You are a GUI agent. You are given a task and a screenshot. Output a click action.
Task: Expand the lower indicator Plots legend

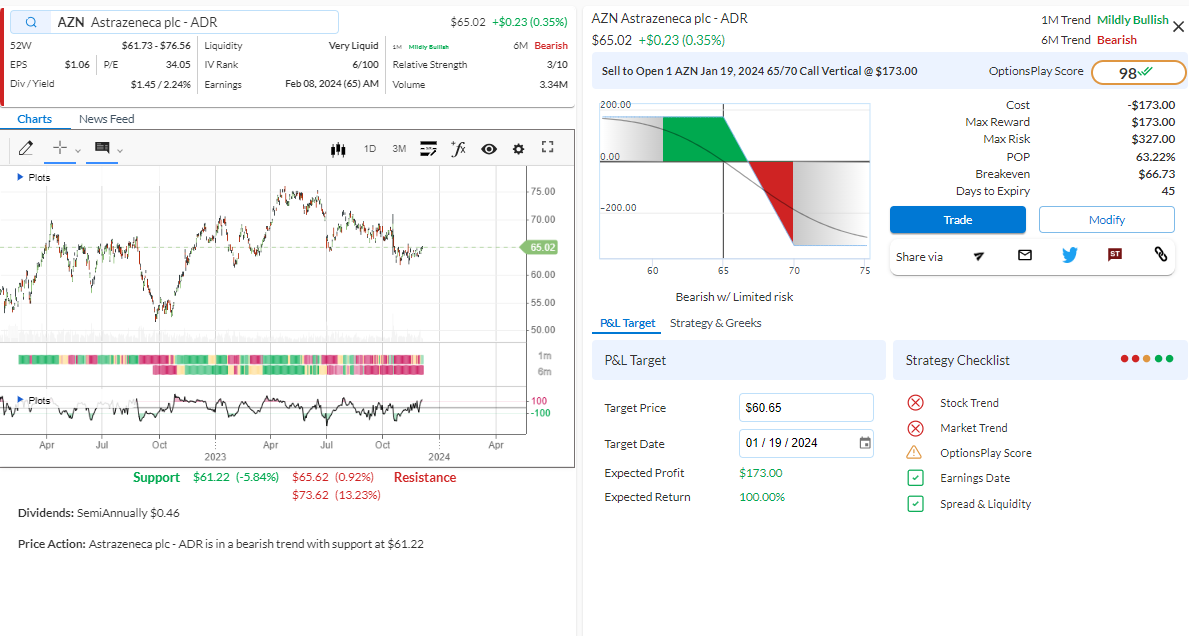pos(33,400)
